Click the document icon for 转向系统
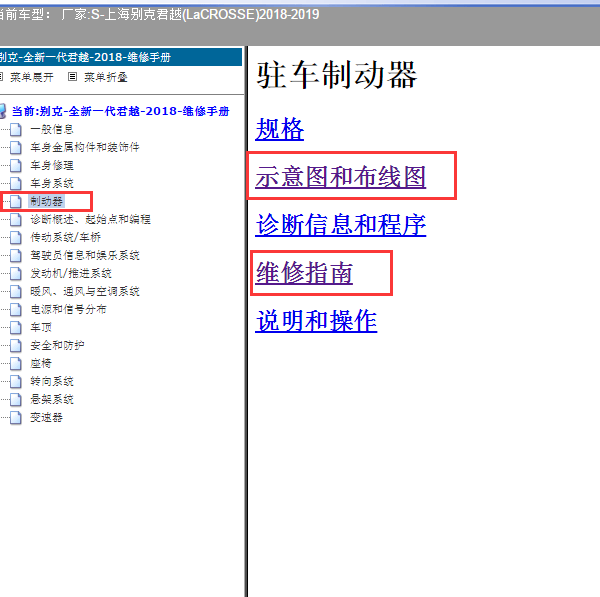Viewport: 600px width, 597px height. 16,381
